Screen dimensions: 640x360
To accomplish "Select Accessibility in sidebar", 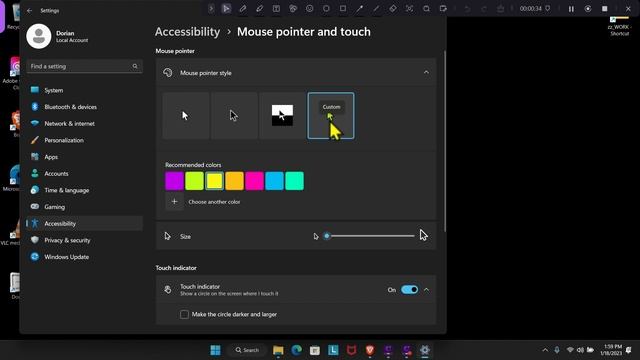I will 84,224.
